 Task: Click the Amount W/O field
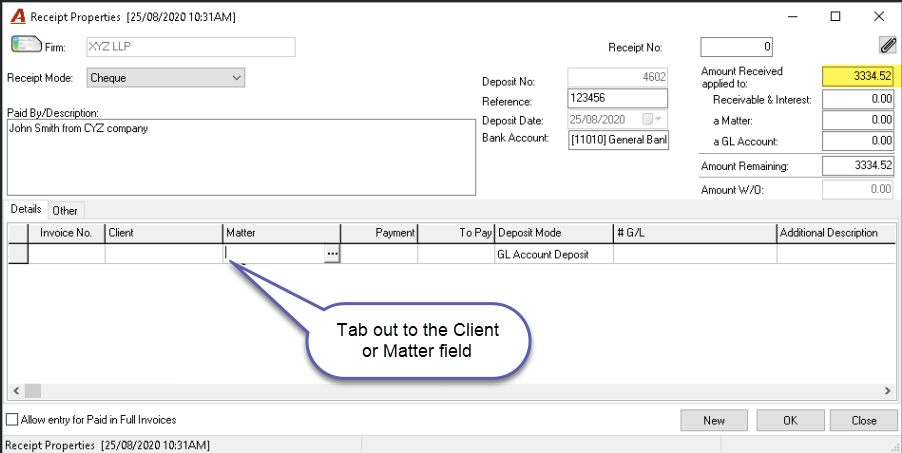click(858, 189)
